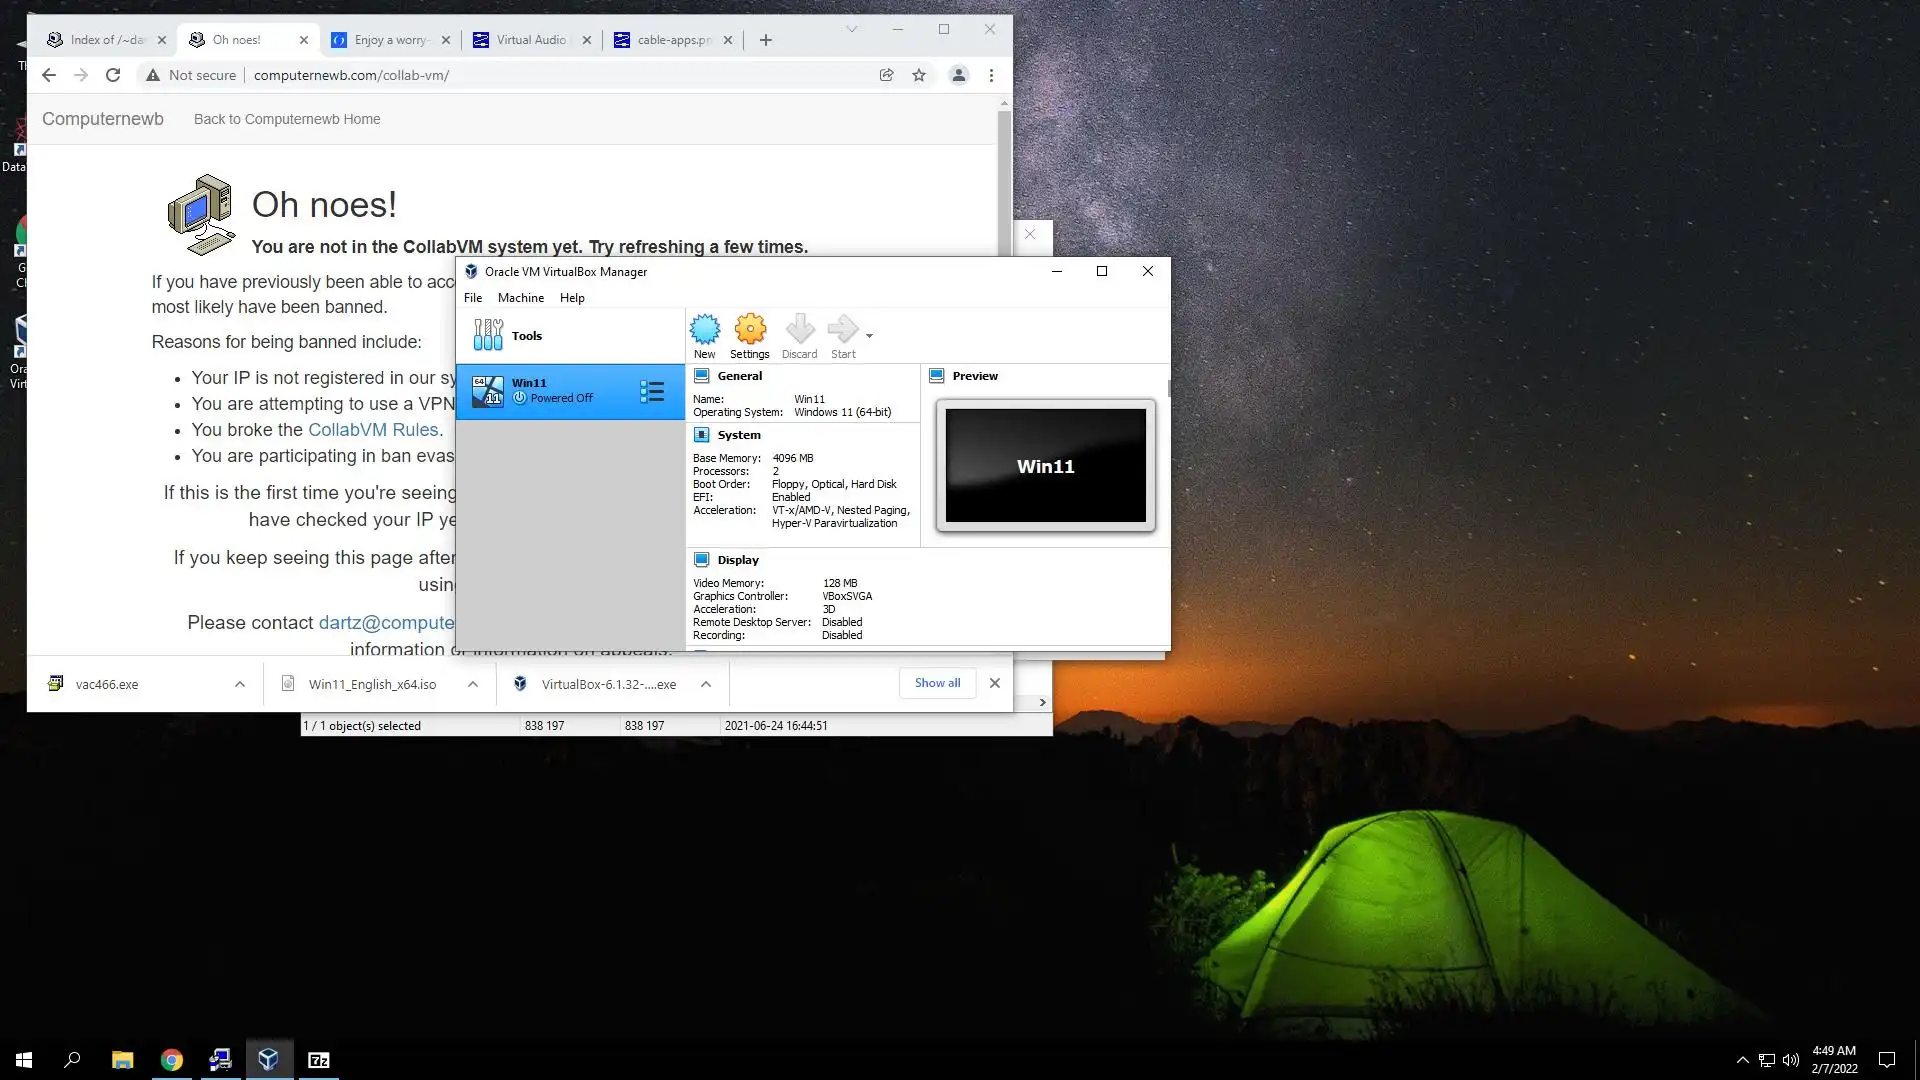Image resolution: width=1920 pixels, height=1080 pixels.
Task: Expand vac466.exe download options chevron
Action: (240, 684)
